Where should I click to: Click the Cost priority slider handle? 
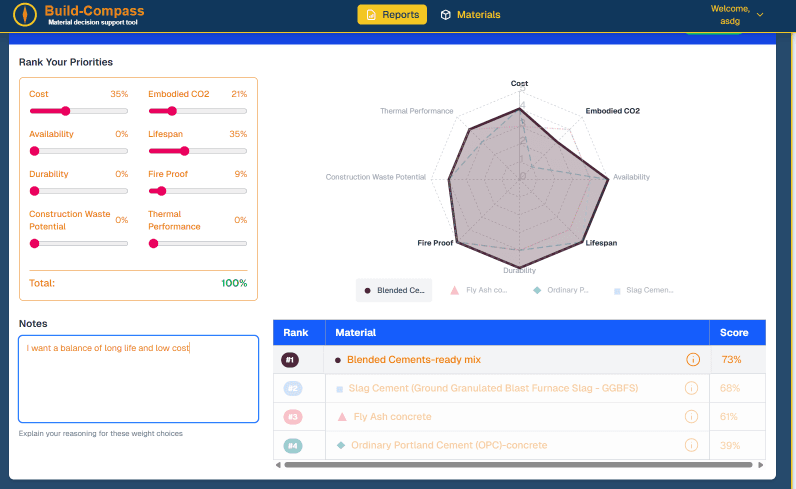[66, 111]
